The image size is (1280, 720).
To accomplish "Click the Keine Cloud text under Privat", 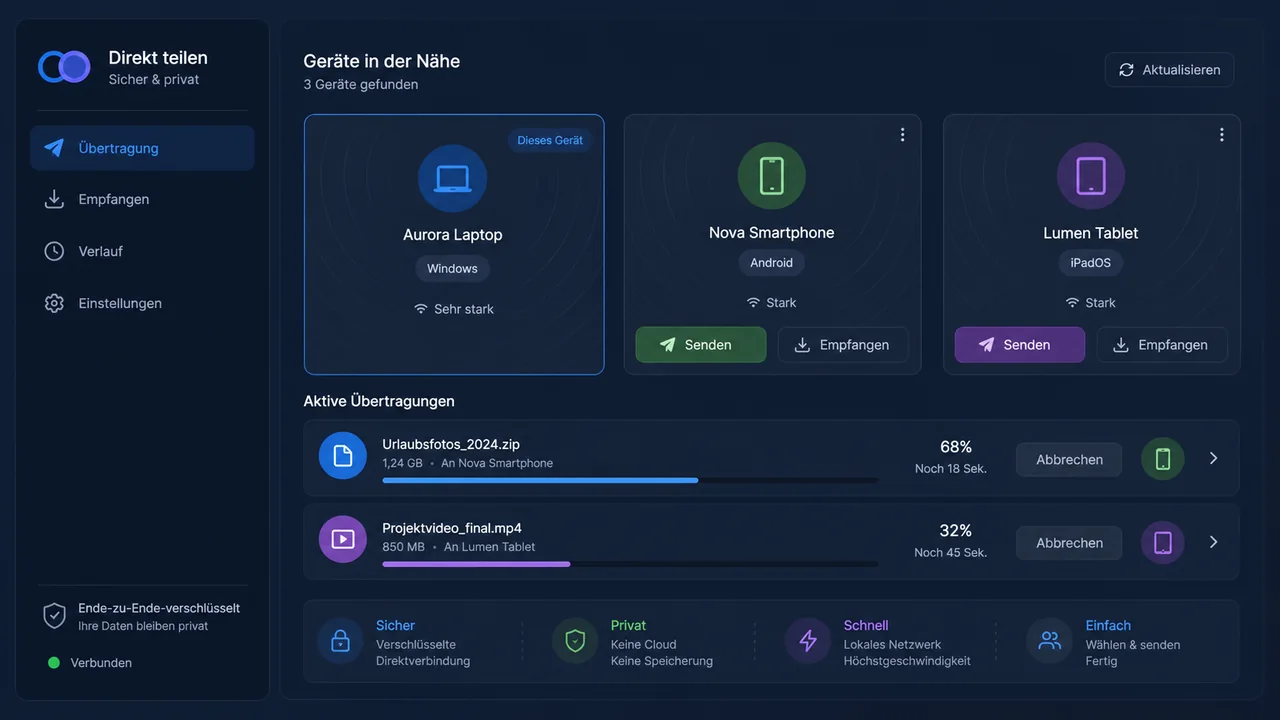I will point(644,645).
